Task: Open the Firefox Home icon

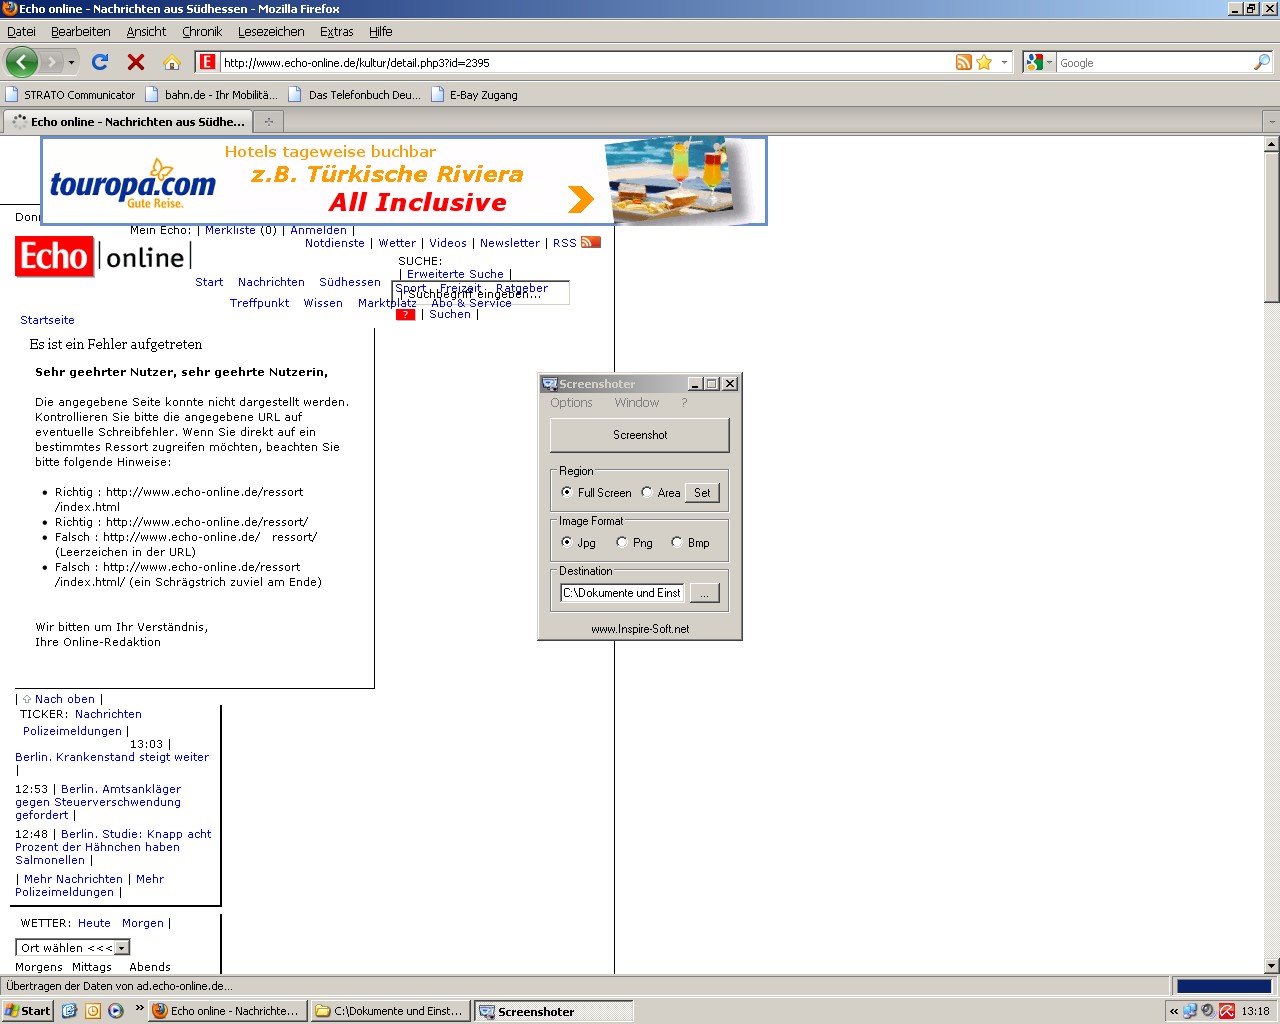Action: (x=172, y=62)
